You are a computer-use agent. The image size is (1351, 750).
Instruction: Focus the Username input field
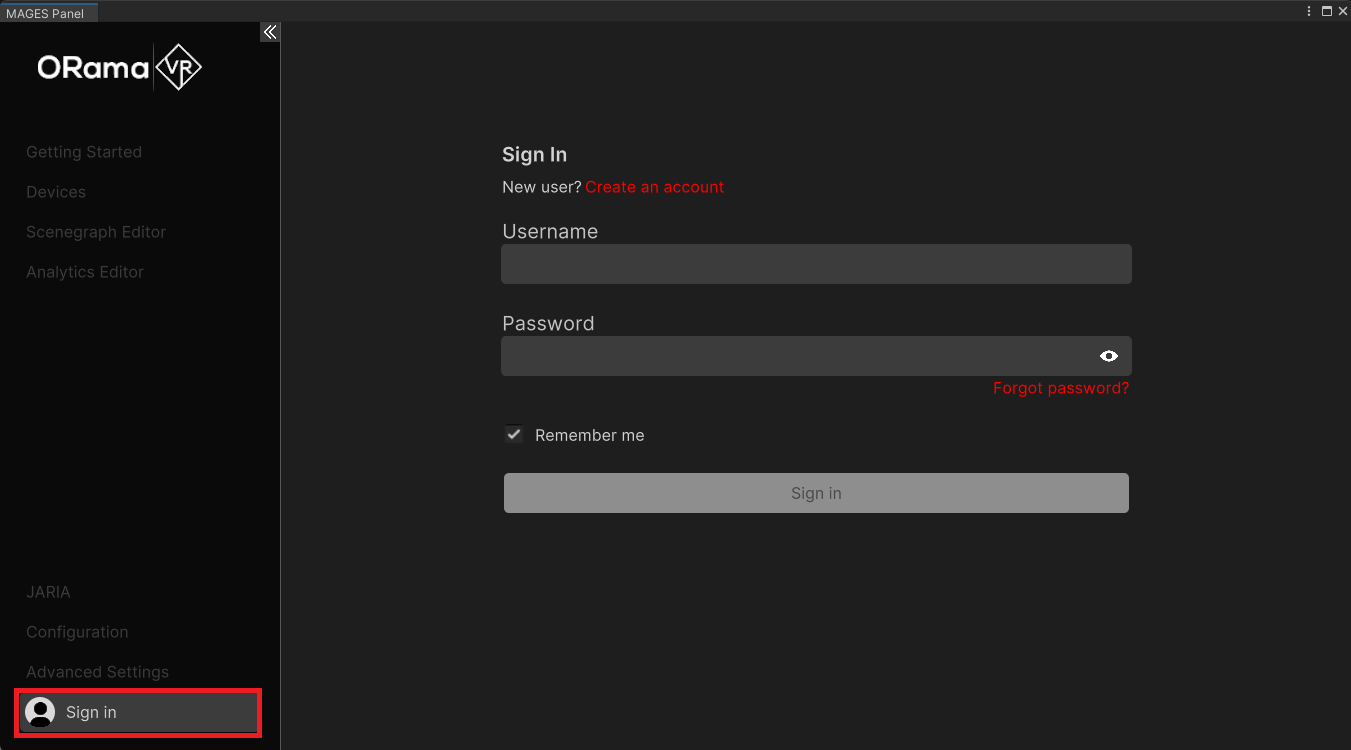[x=816, y=264]
